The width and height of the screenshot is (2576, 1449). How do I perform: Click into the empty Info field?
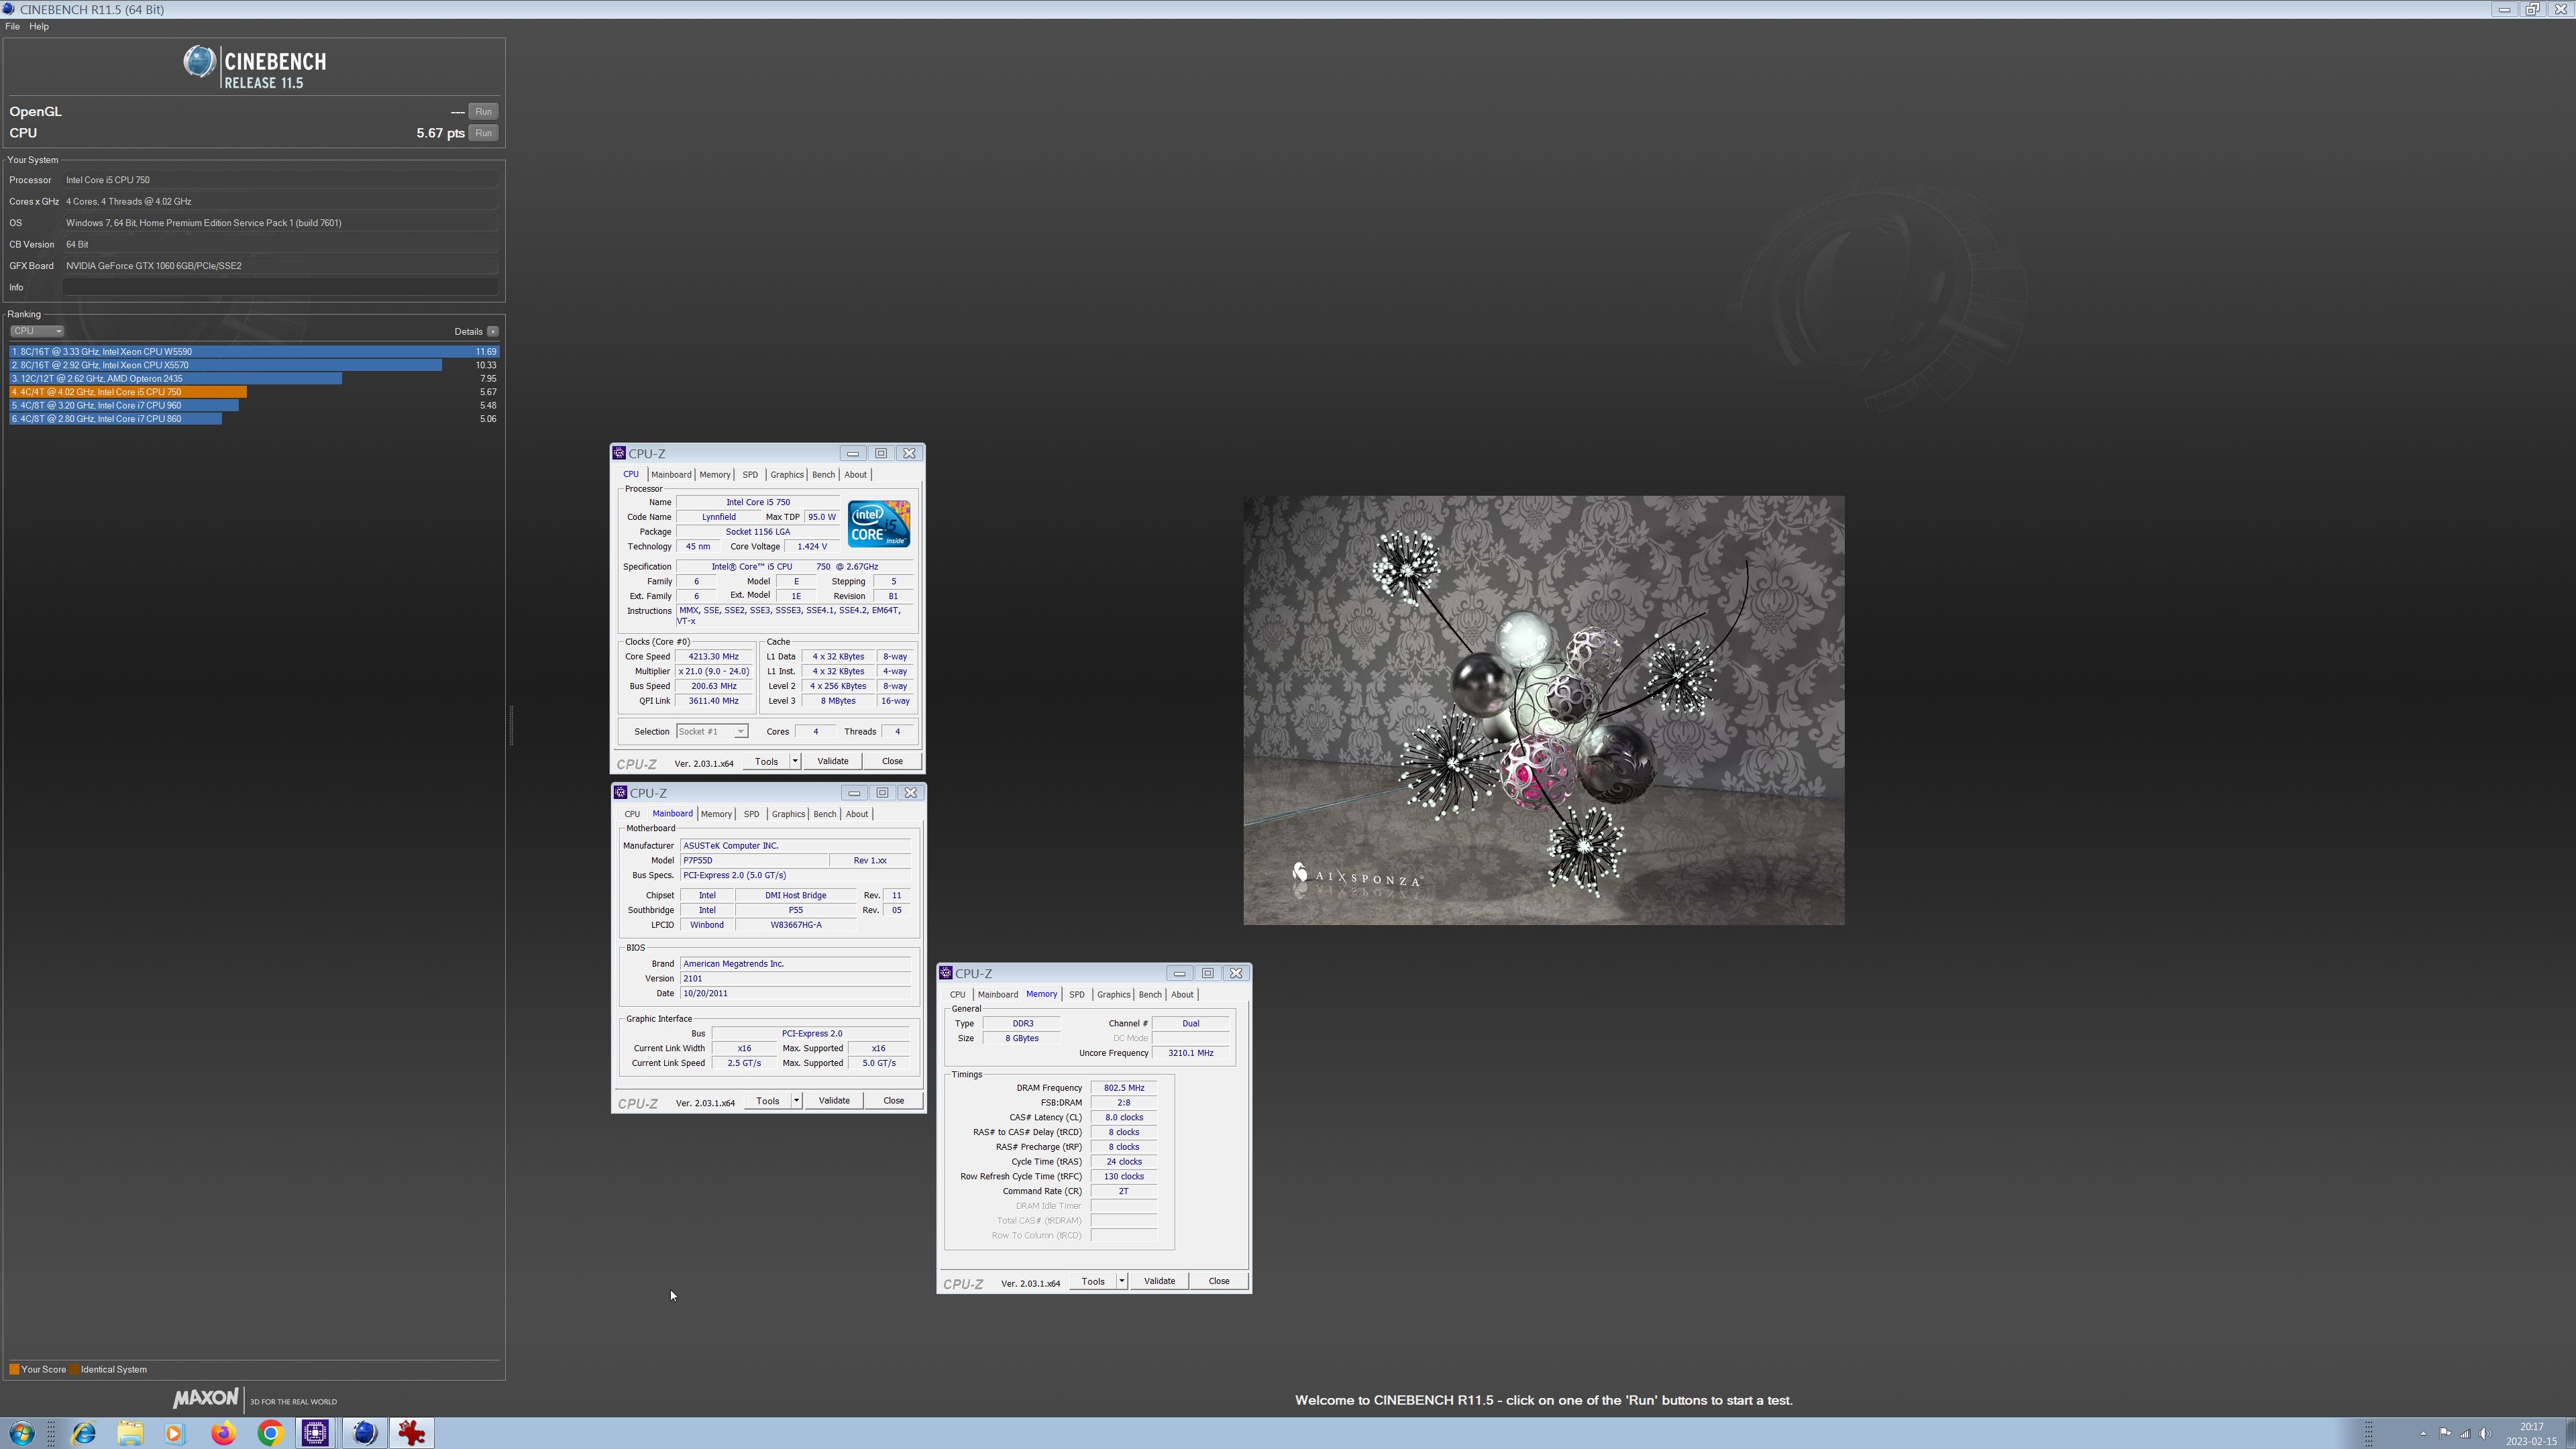coord(280,287)
